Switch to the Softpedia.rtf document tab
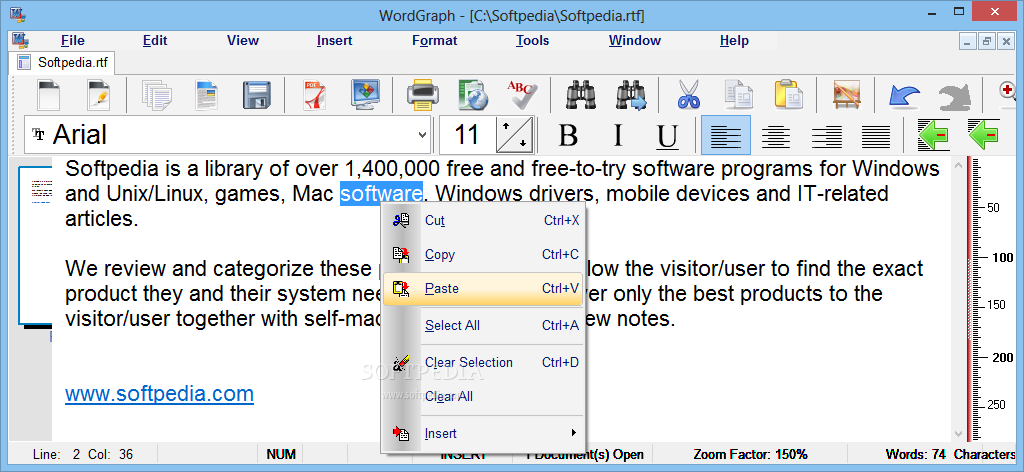Viewport: 1024px width, 472px height. pyautogui.click(x=63, y=63)
